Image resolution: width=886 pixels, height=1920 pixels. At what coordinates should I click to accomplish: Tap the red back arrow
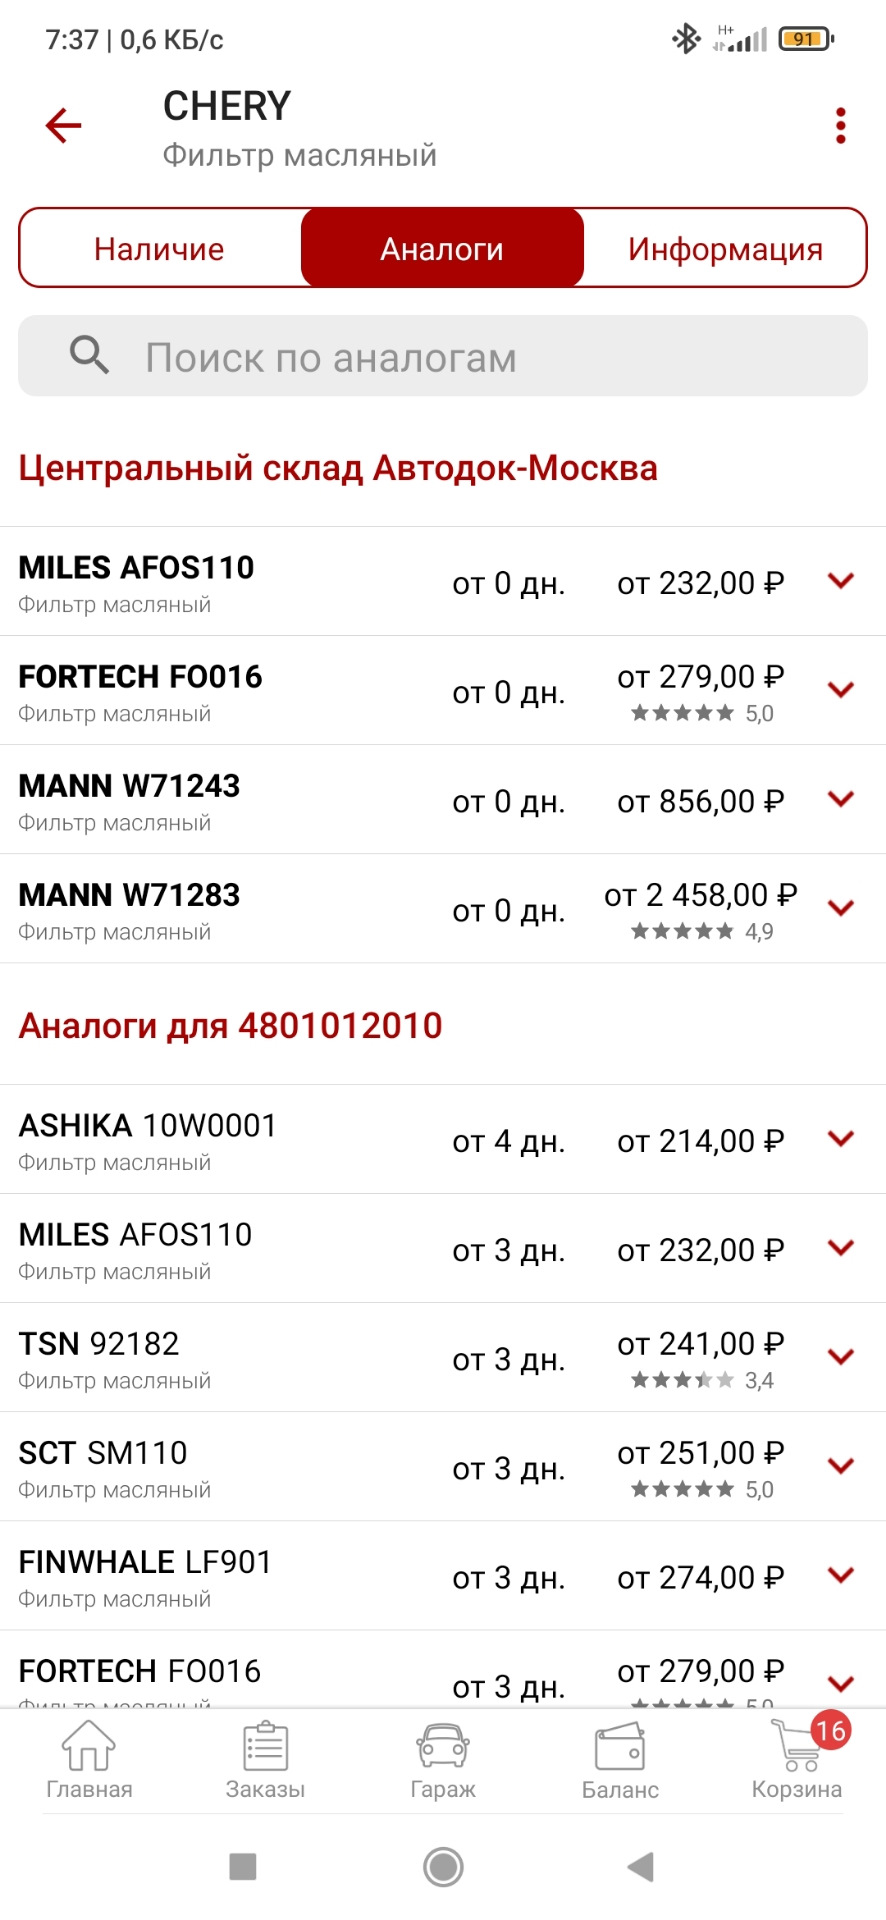(x=63, y=126)
